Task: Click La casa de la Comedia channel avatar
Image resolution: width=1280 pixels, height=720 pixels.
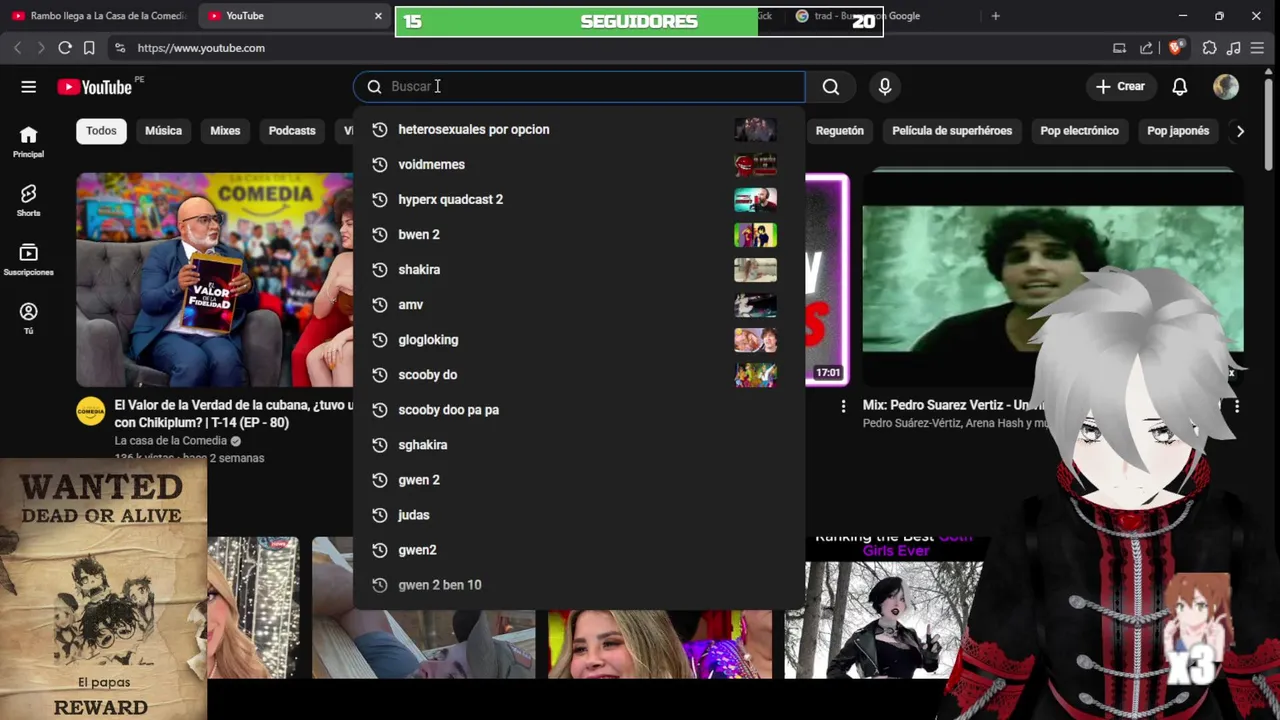Action: 91,411
